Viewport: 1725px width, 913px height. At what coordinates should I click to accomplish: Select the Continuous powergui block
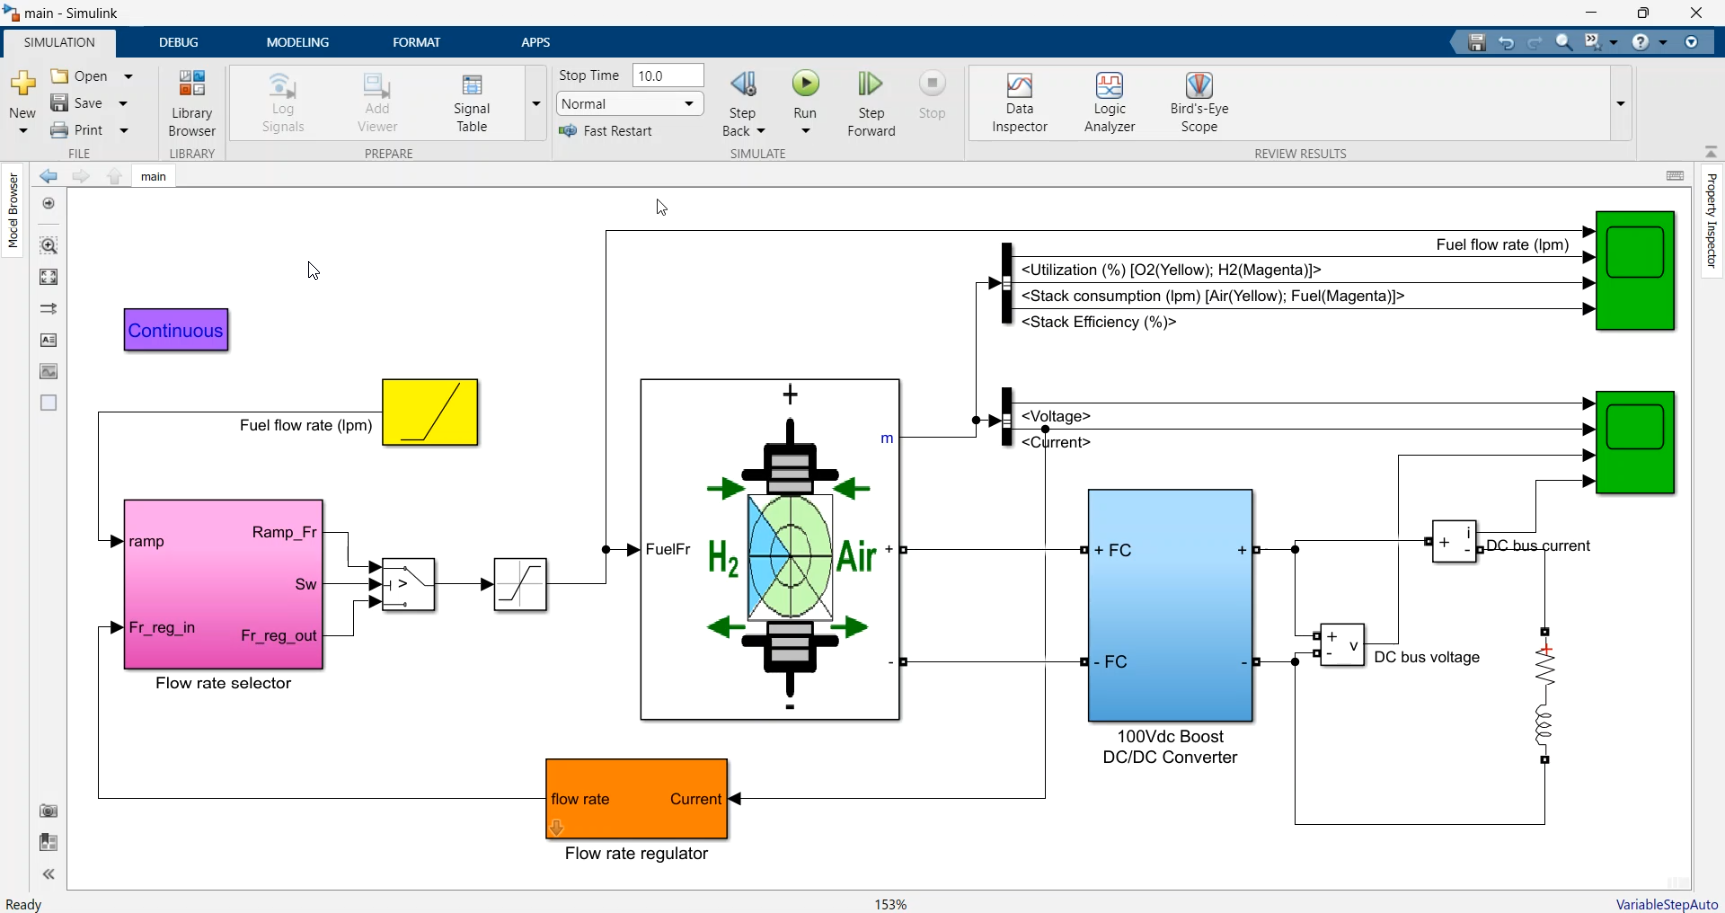[176, 330]
